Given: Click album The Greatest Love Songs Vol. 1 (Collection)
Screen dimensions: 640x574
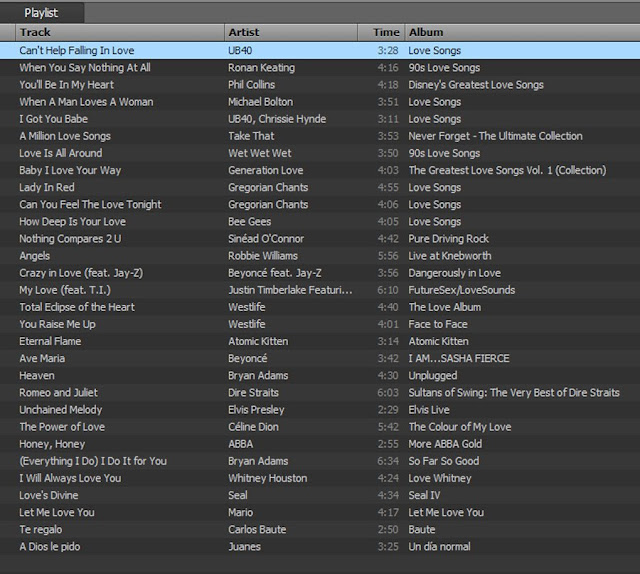Looking at the screenshot, I should (508, 170).
